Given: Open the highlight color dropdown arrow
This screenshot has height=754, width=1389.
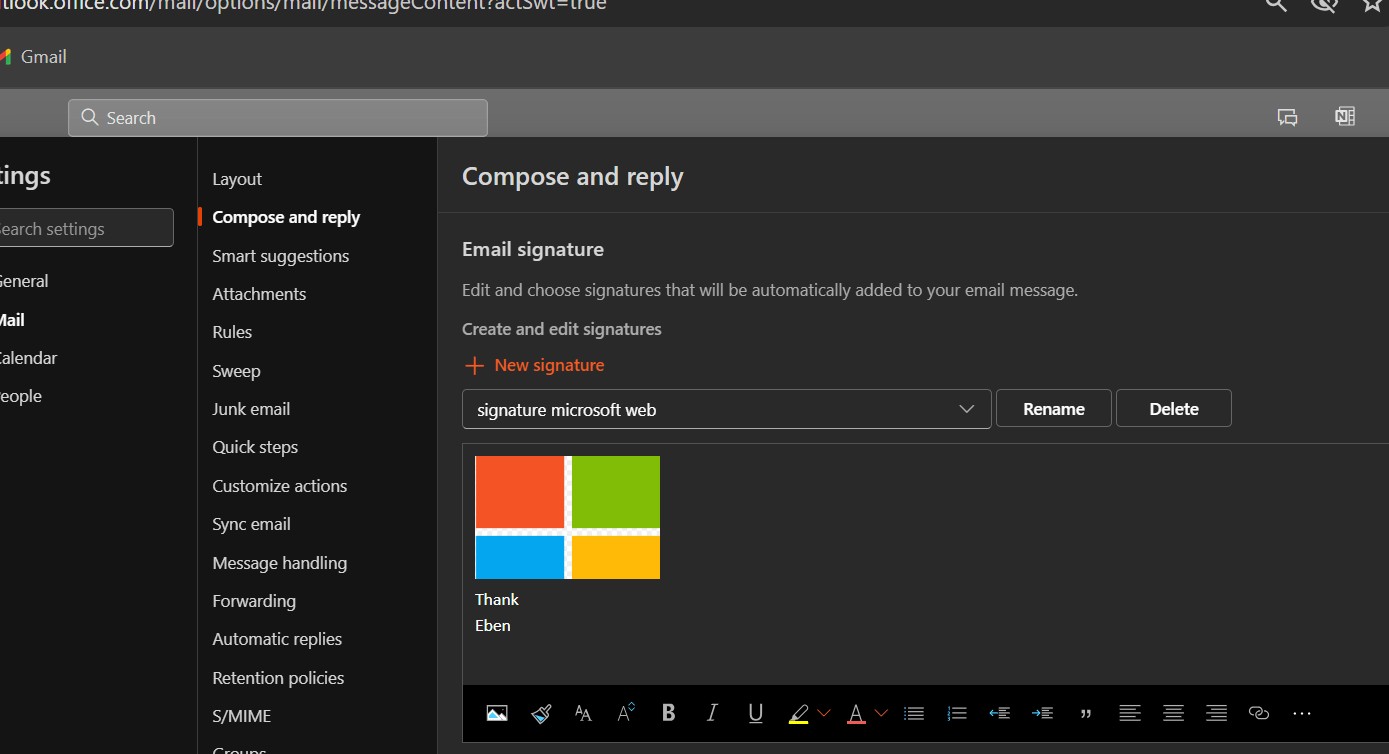Looking at the screenshot, I should [824, 713].
